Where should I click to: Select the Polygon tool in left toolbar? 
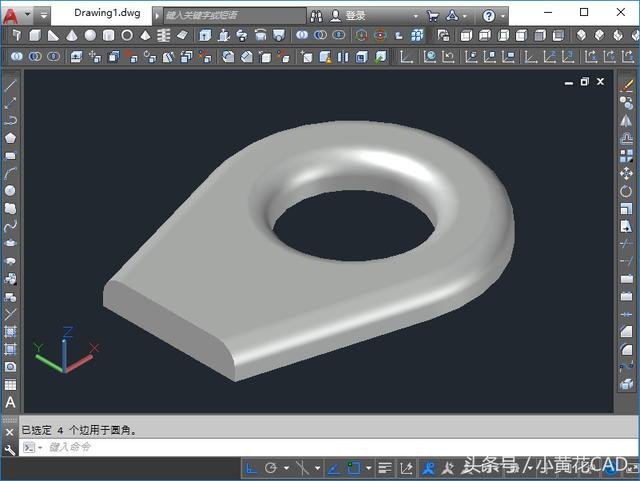point(11,137)
